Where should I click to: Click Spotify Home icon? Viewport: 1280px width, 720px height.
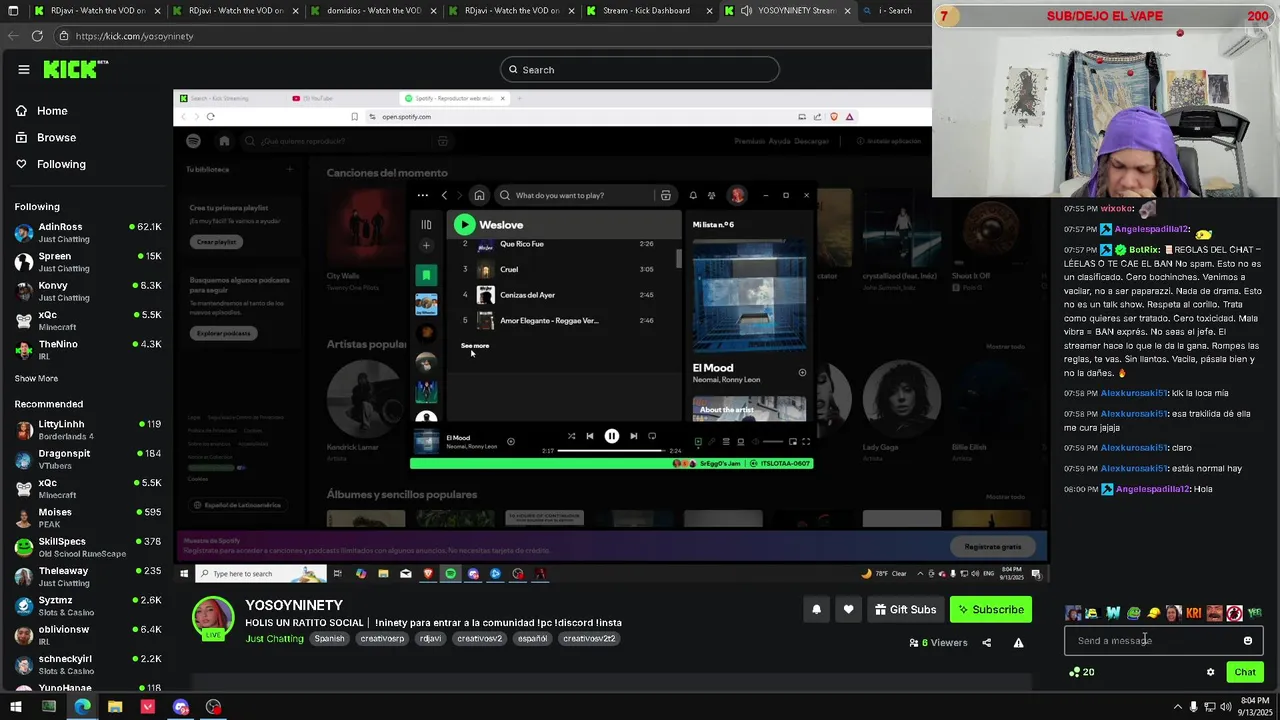point(479,195)
